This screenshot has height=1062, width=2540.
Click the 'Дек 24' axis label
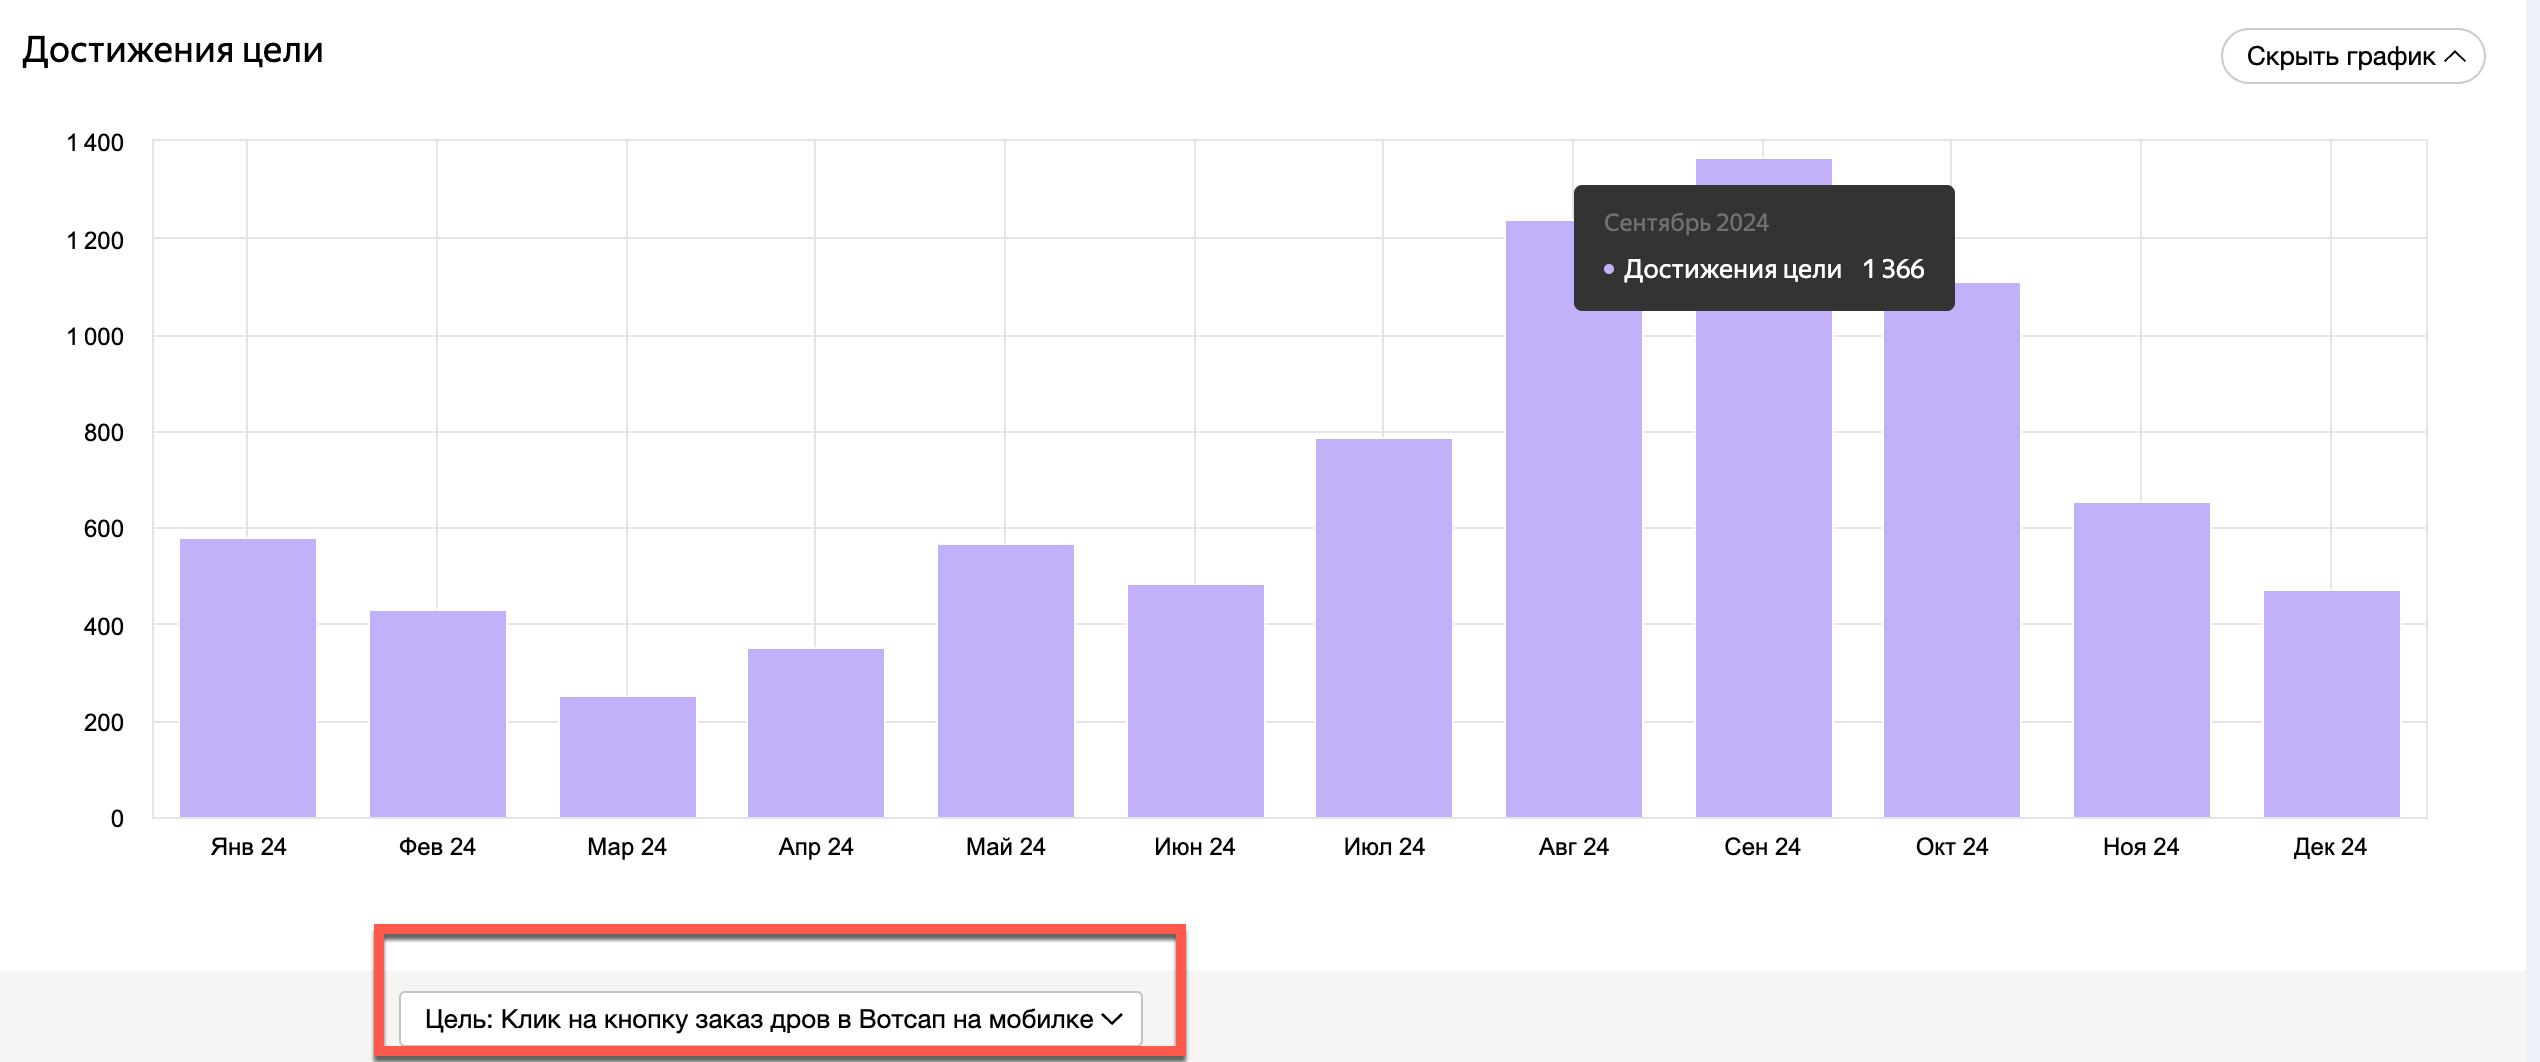2330,847
